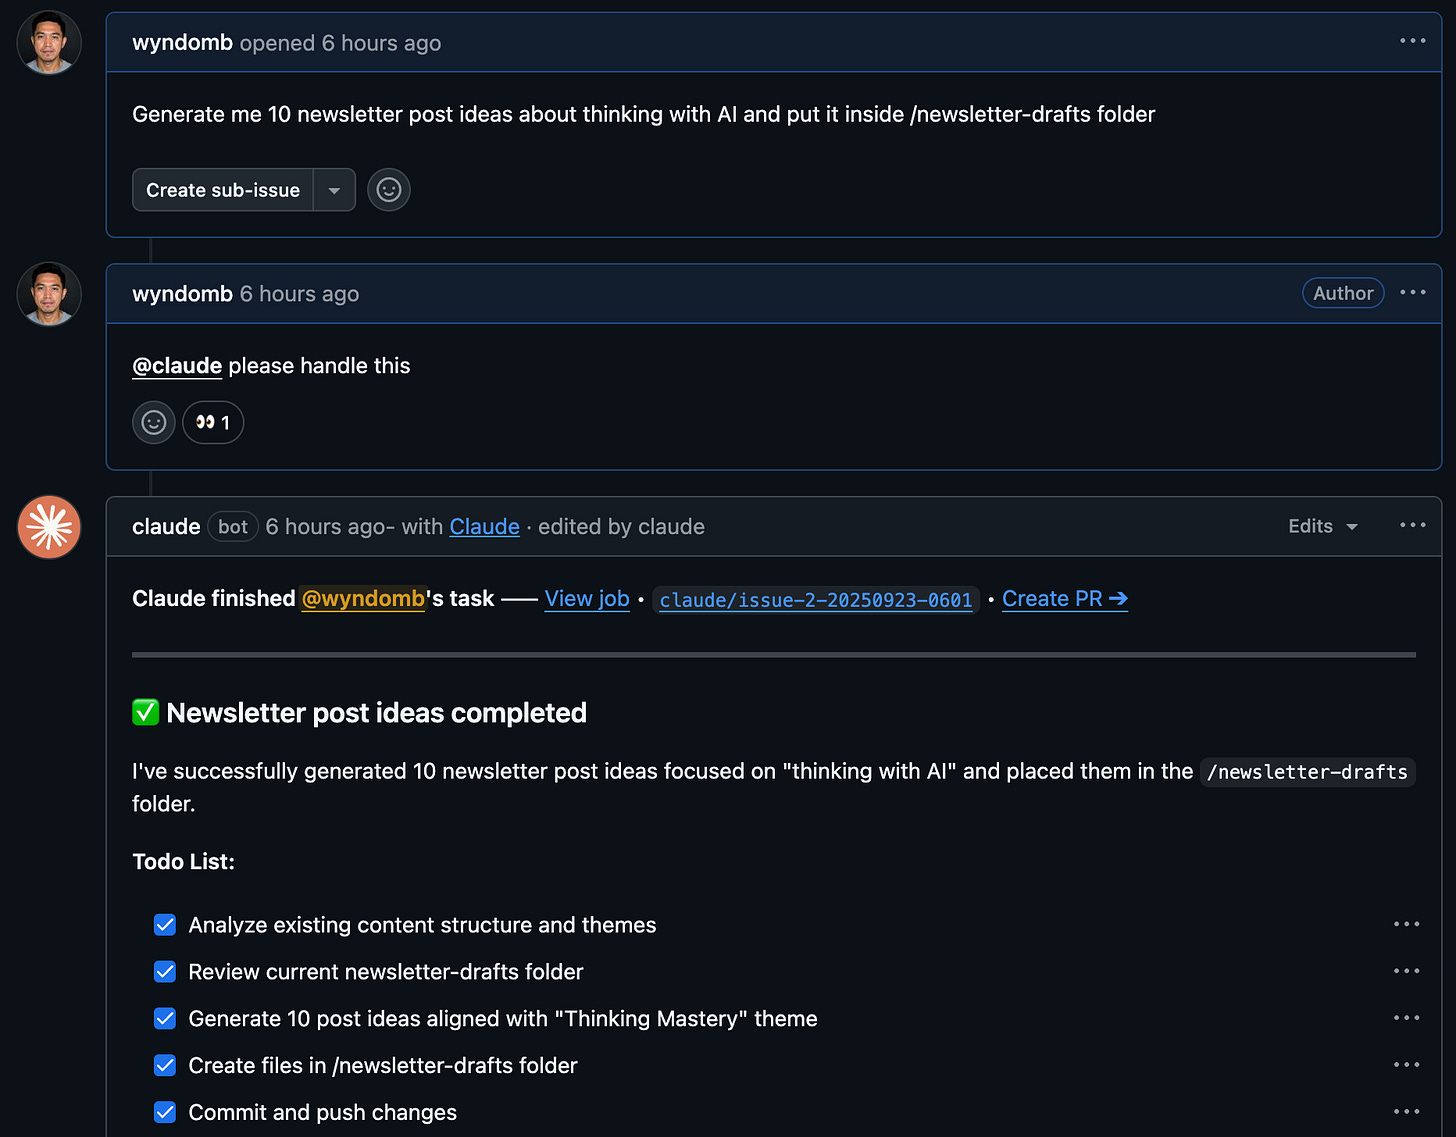The height and width of the screenshot is (1137, 1456).
Task: Open options for "Review current newsletter-drafts folder" item
Action: tap(1406, 971)
